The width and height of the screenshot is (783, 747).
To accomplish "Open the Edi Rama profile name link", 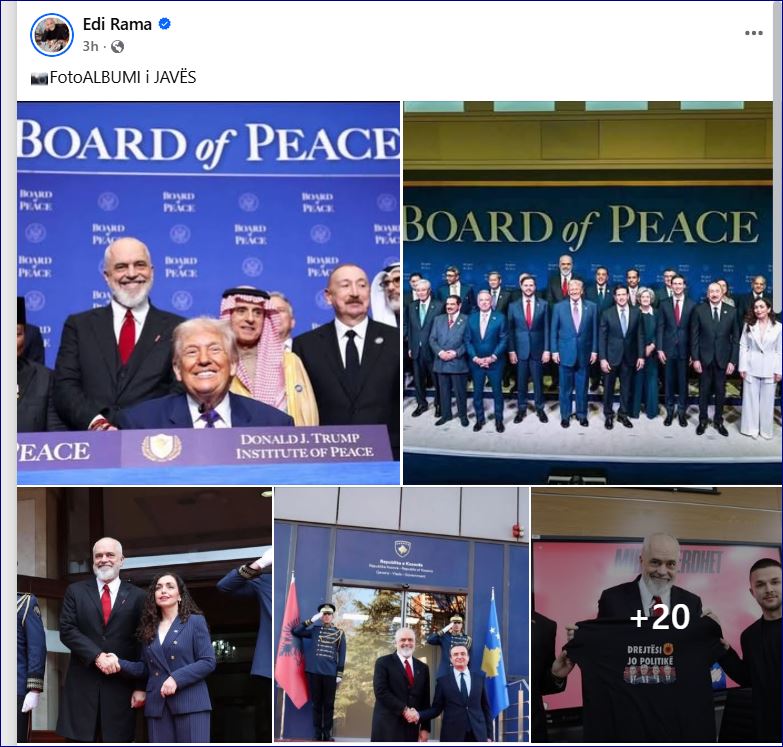I will (117, 24).
